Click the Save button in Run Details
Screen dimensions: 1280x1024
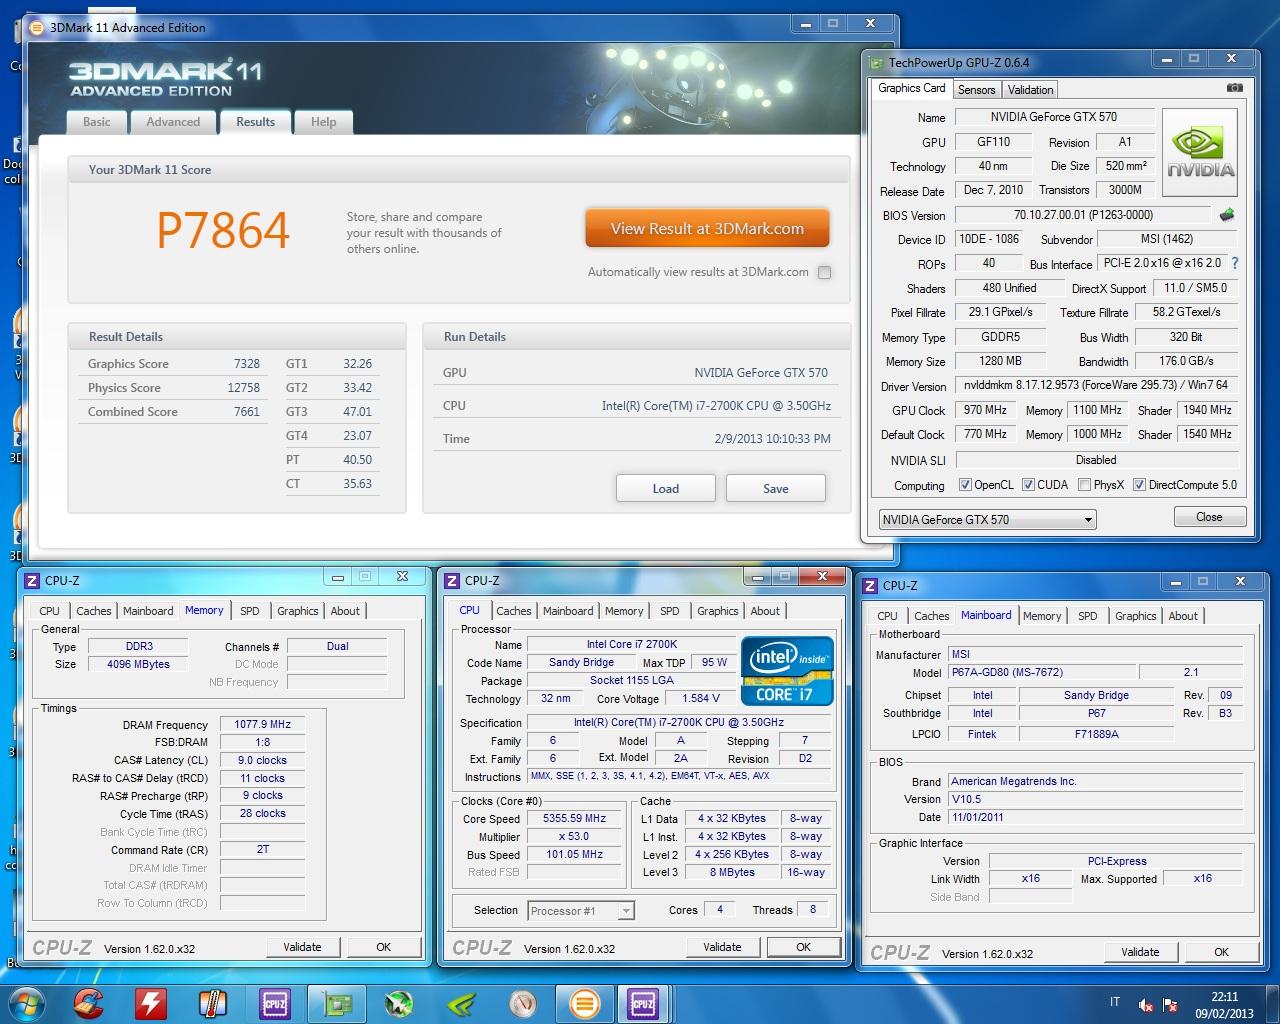point(775,489)
